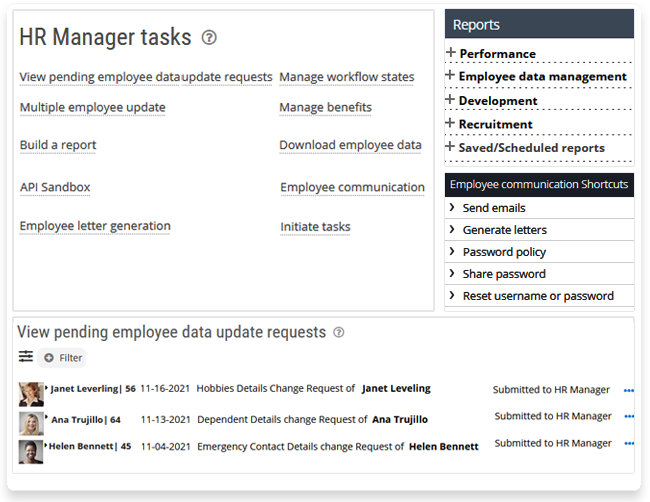The image size is (650, 502).
Task: Open Reset username or password shortcut
Action: coord(539,296)
